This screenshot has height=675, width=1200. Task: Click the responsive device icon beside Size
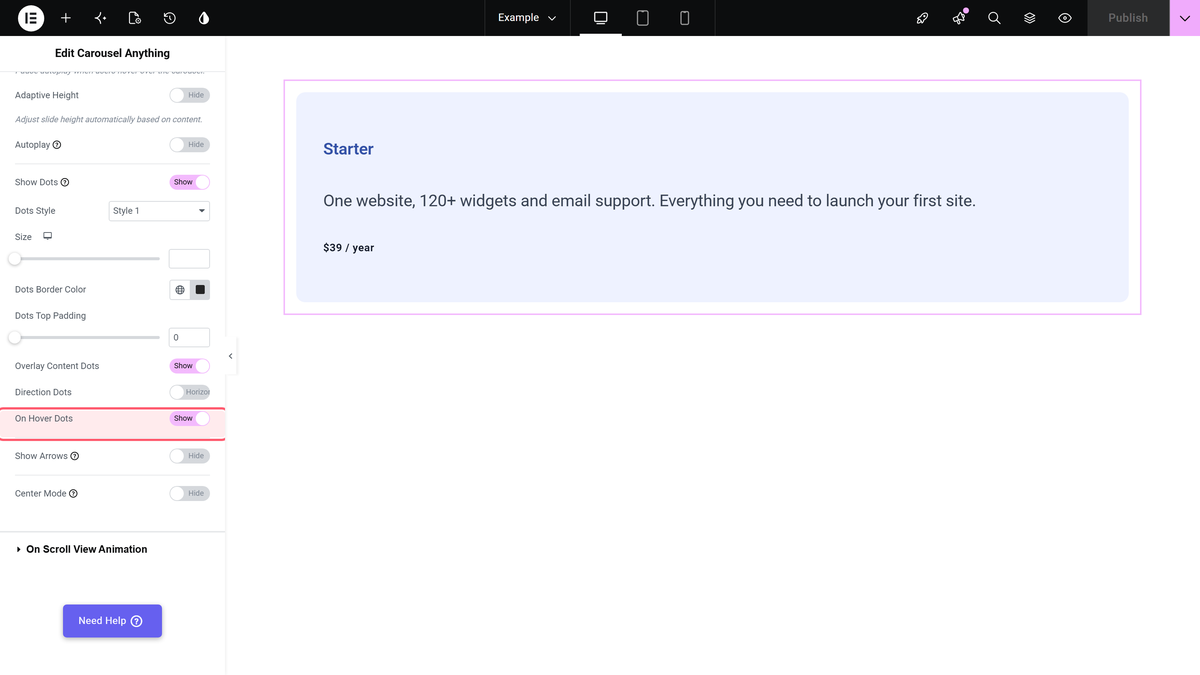point(47,237)
